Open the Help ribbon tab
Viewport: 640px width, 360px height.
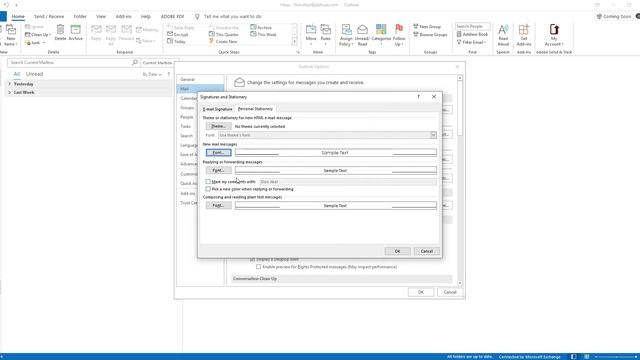tap(146, 16)
